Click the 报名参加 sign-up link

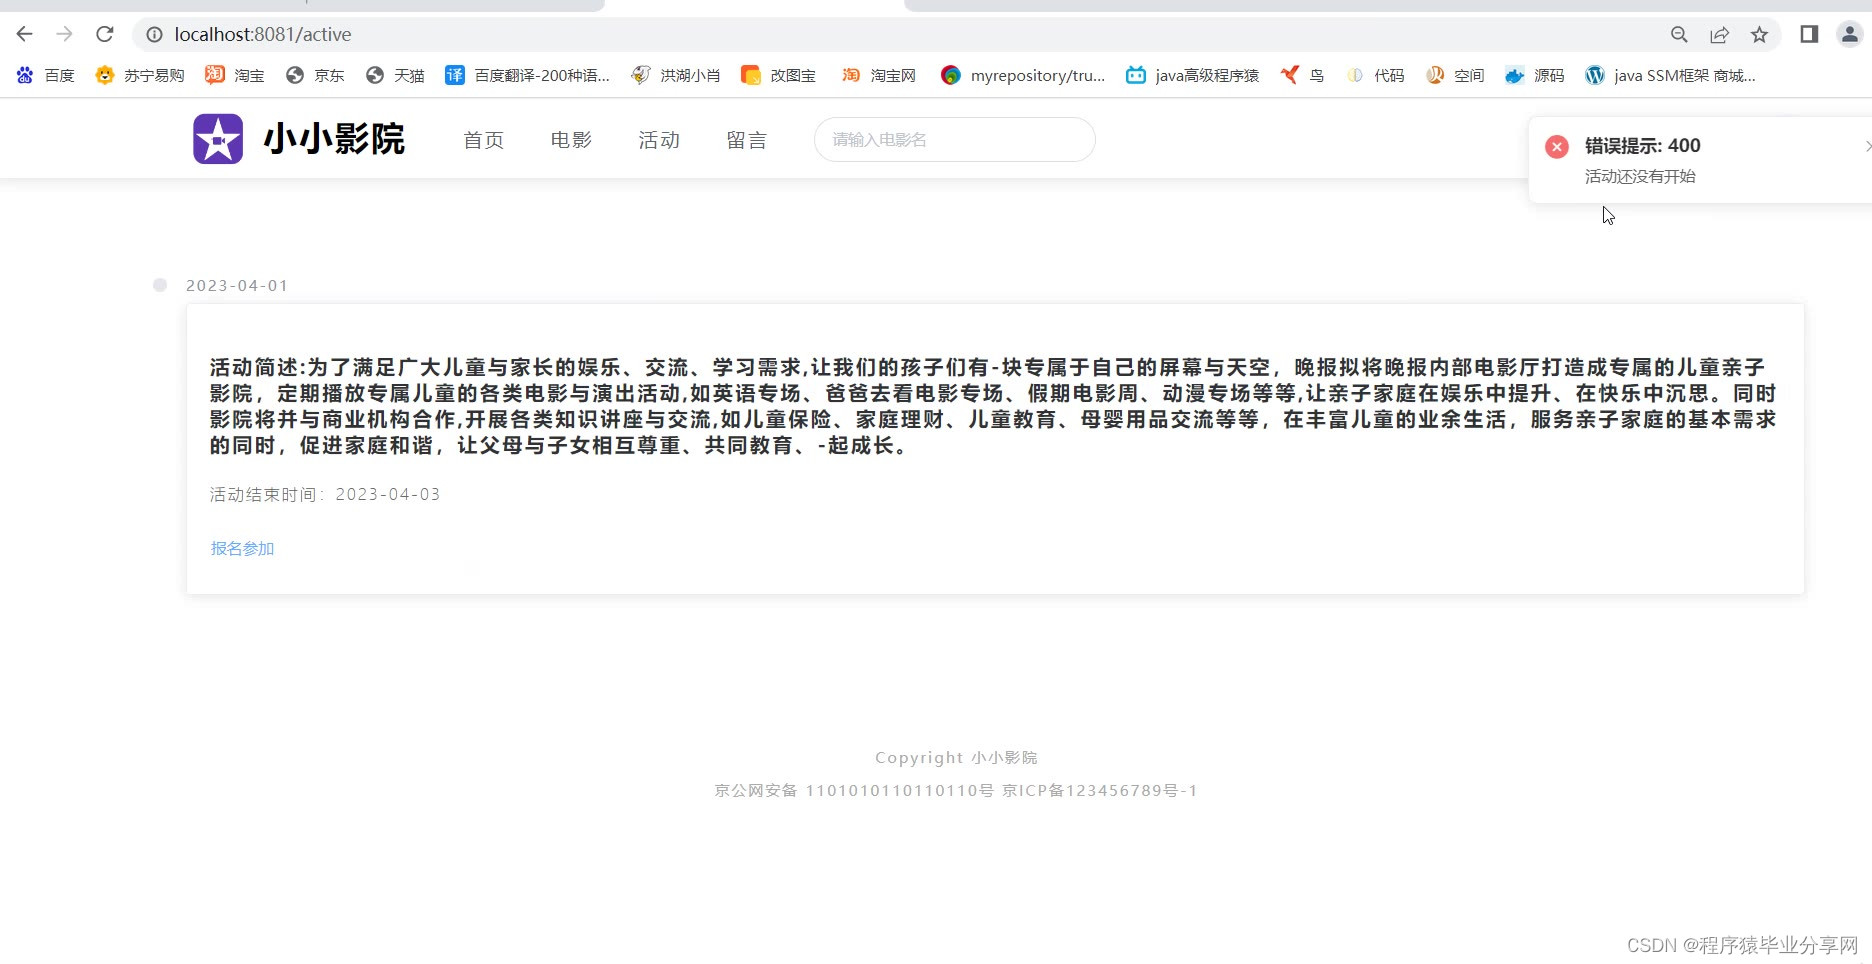click(242, 548)
